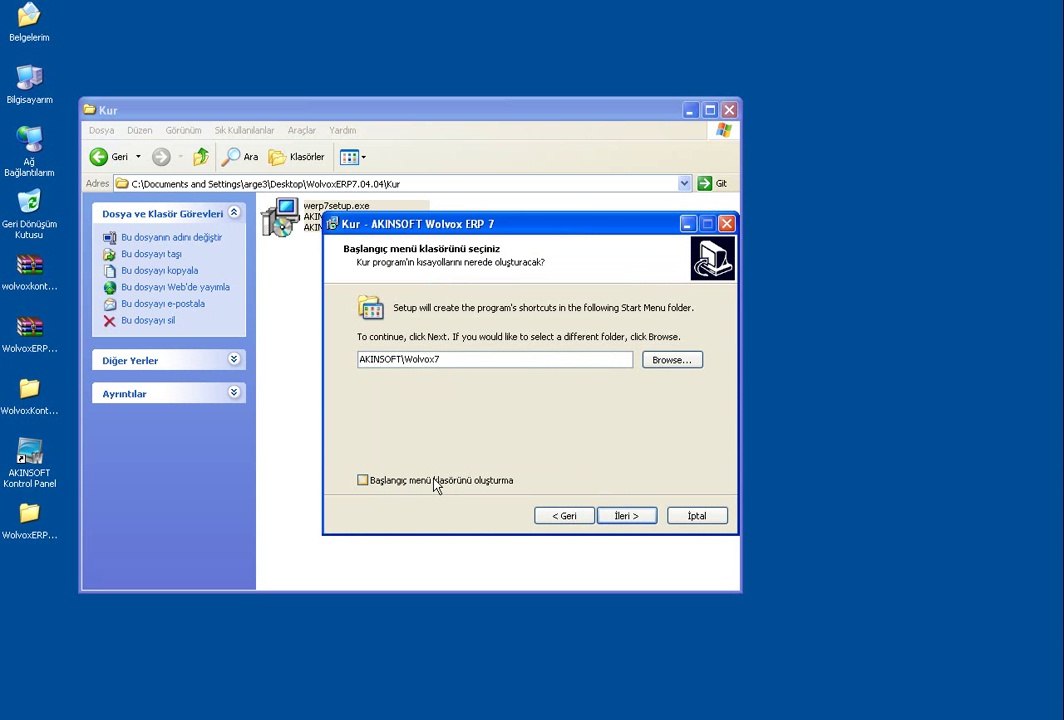Close the Kur - AKINSOFT Wolvox ERP 7 dialog
The height and width of the screenshot is (720, 1064).
click(726, 223)
